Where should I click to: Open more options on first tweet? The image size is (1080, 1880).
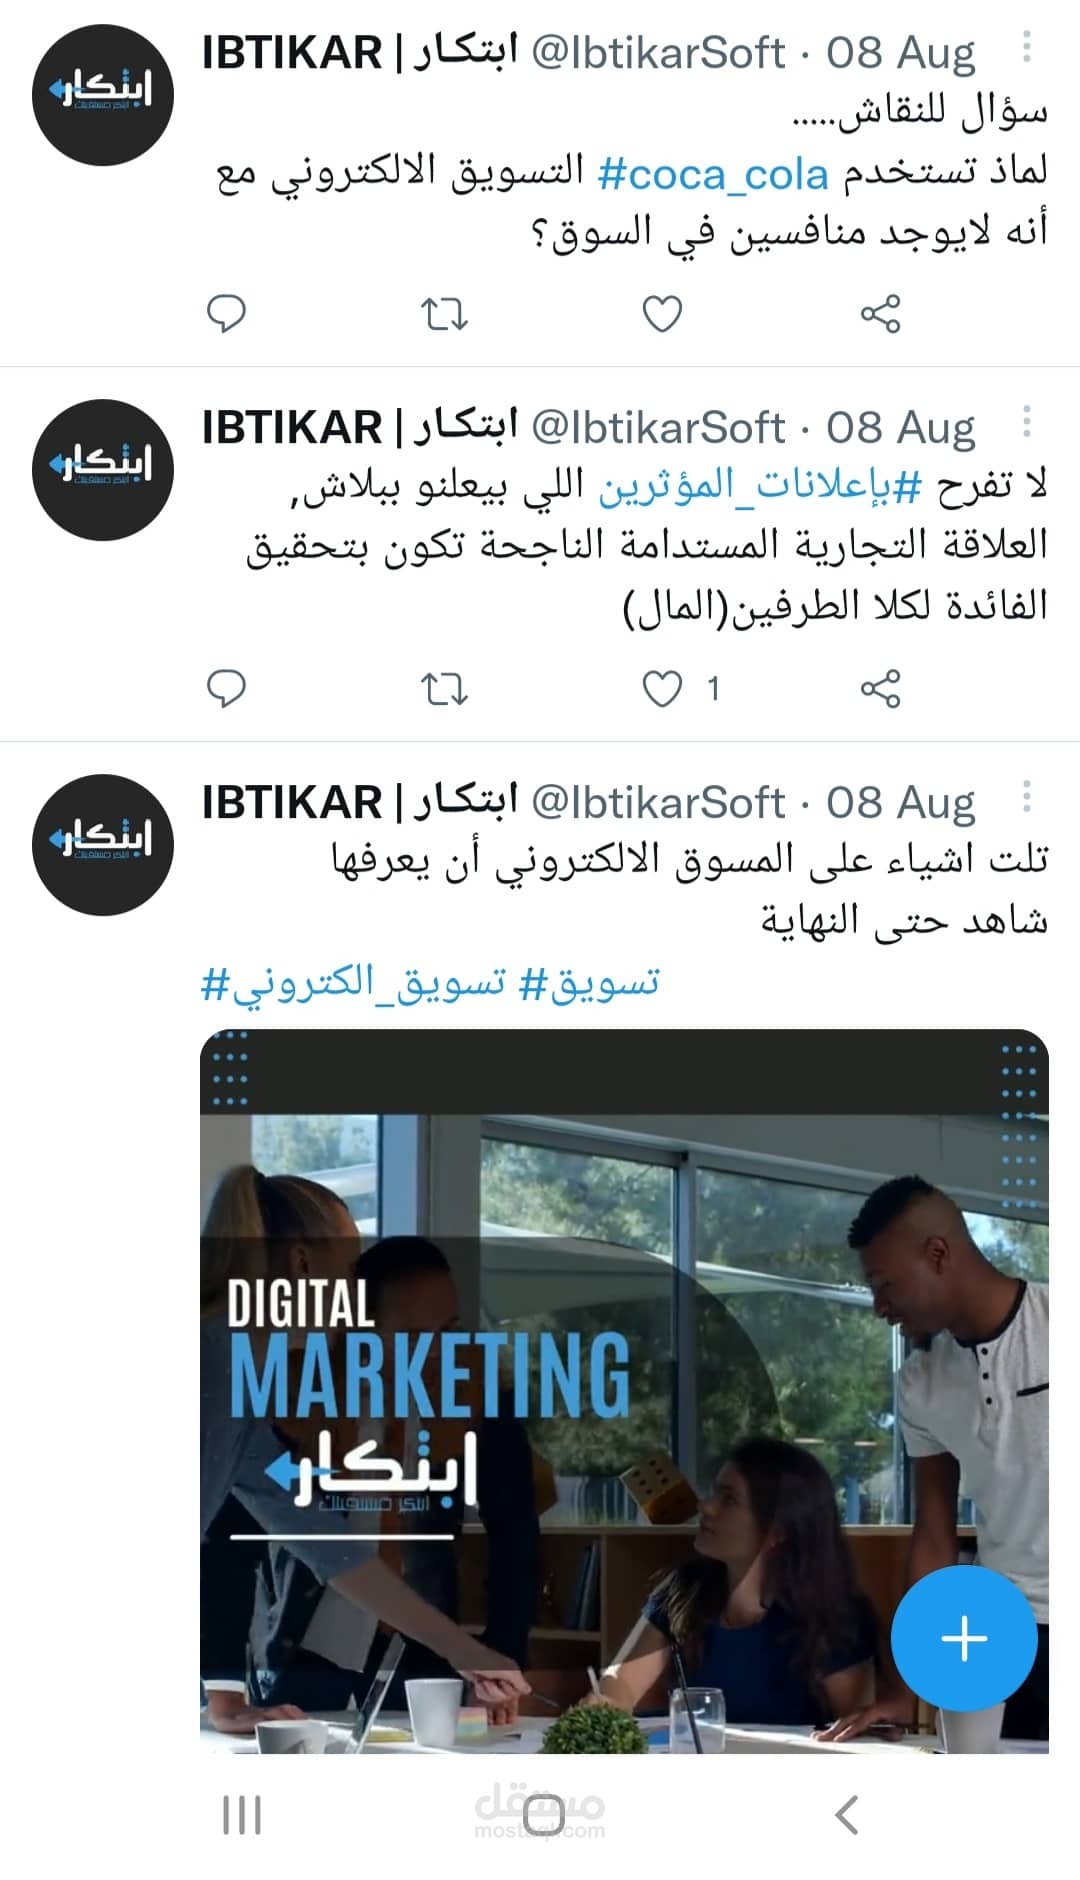point(1026,47)
